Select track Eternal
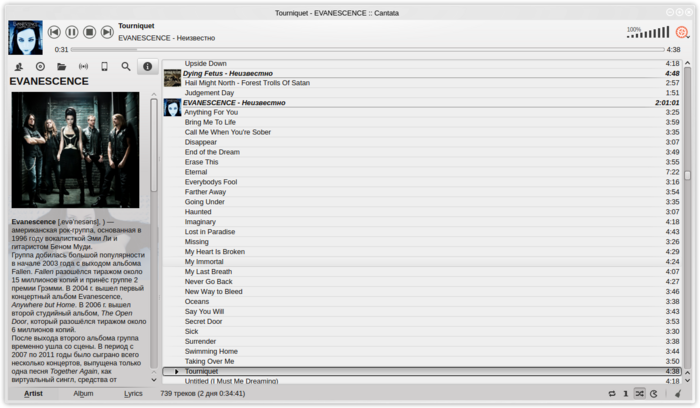700x408 pixels. (422, 172)
